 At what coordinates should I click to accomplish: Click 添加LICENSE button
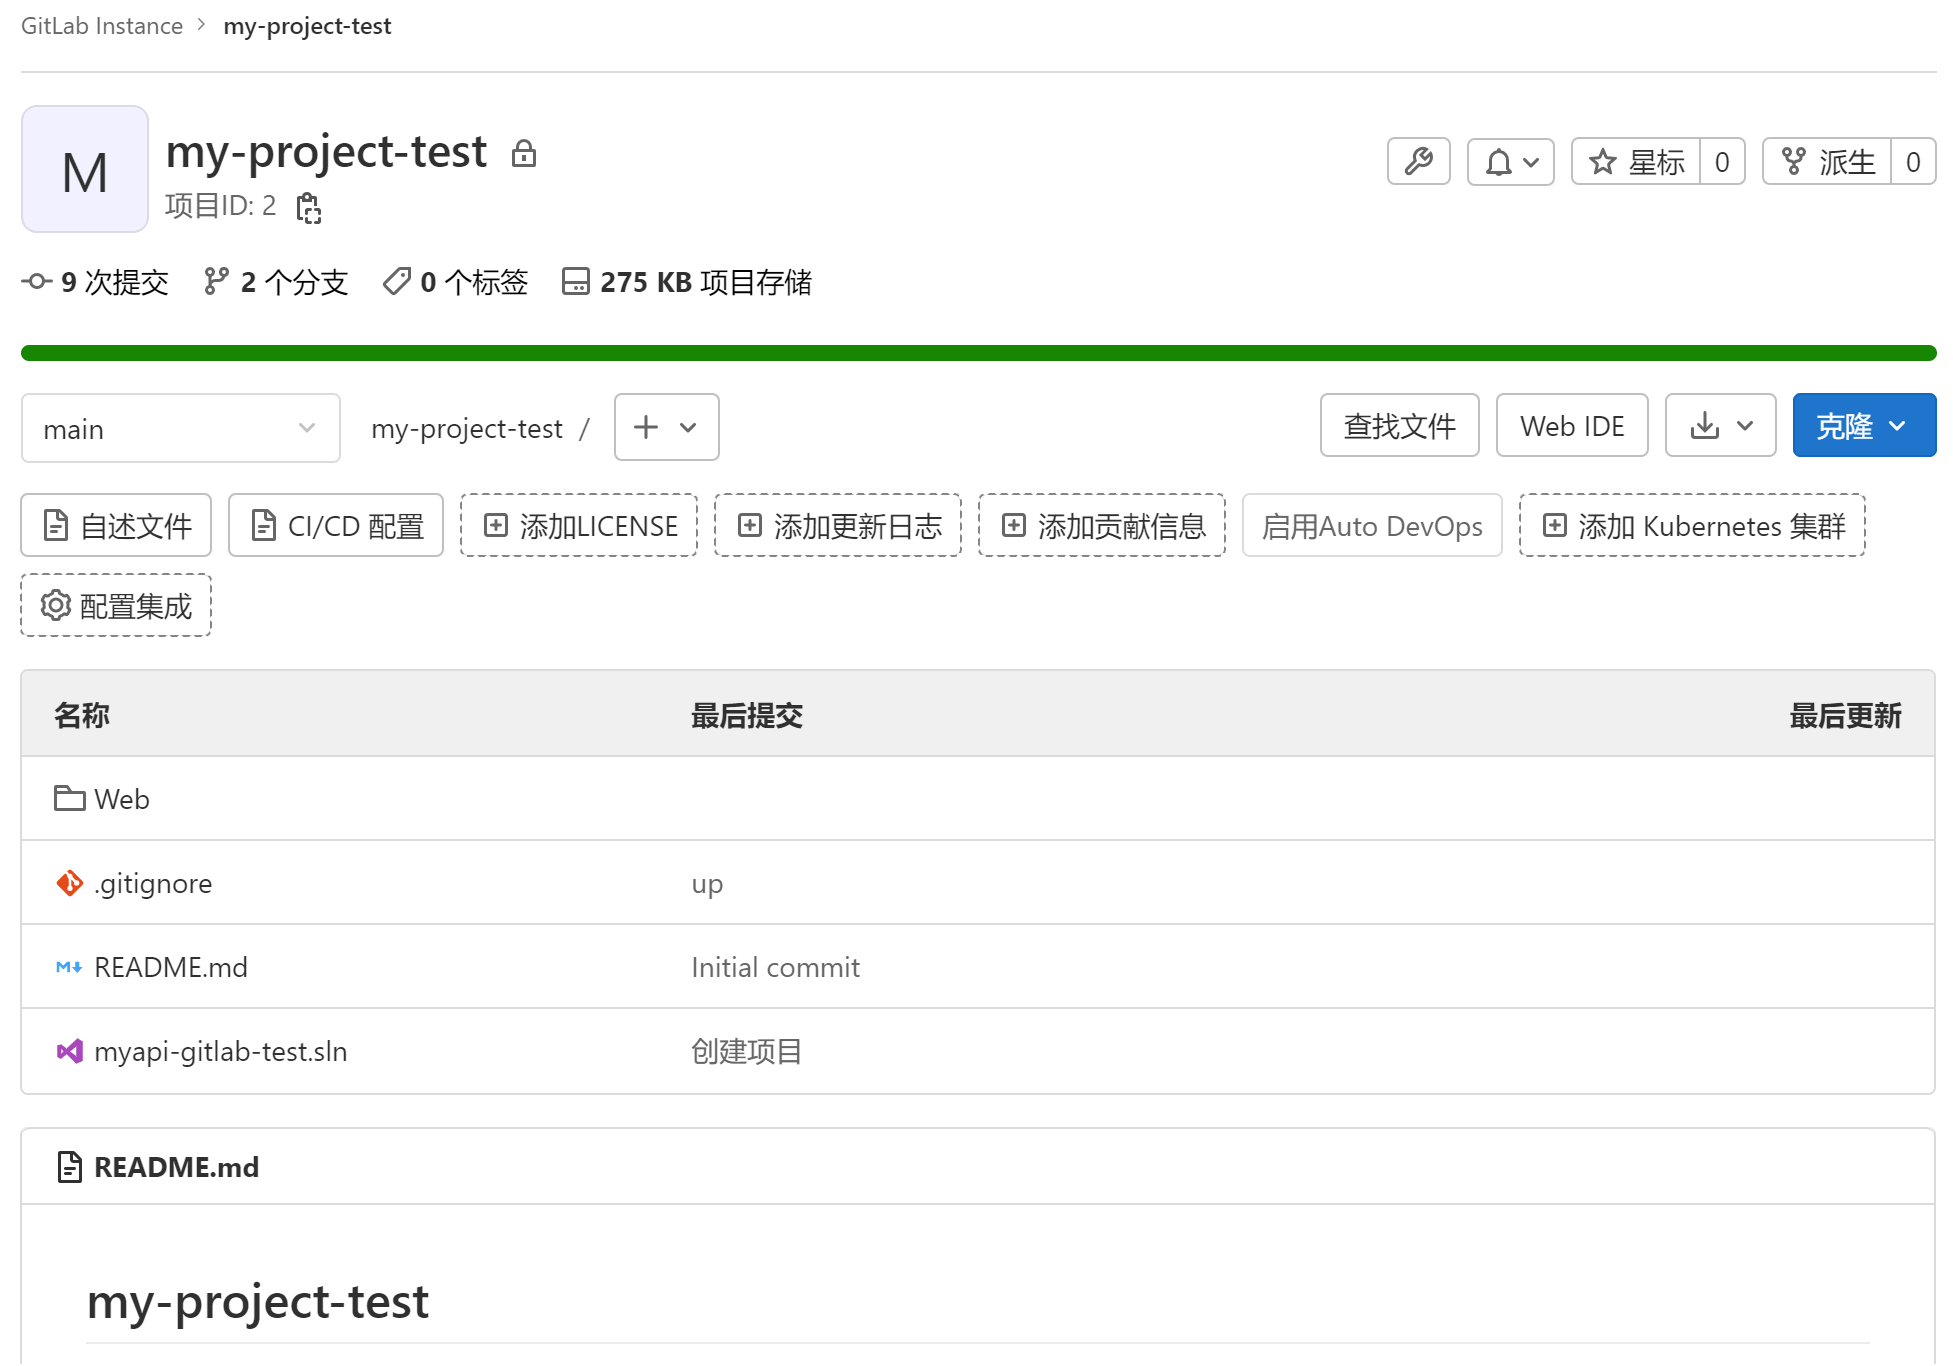tap(579, 526)
